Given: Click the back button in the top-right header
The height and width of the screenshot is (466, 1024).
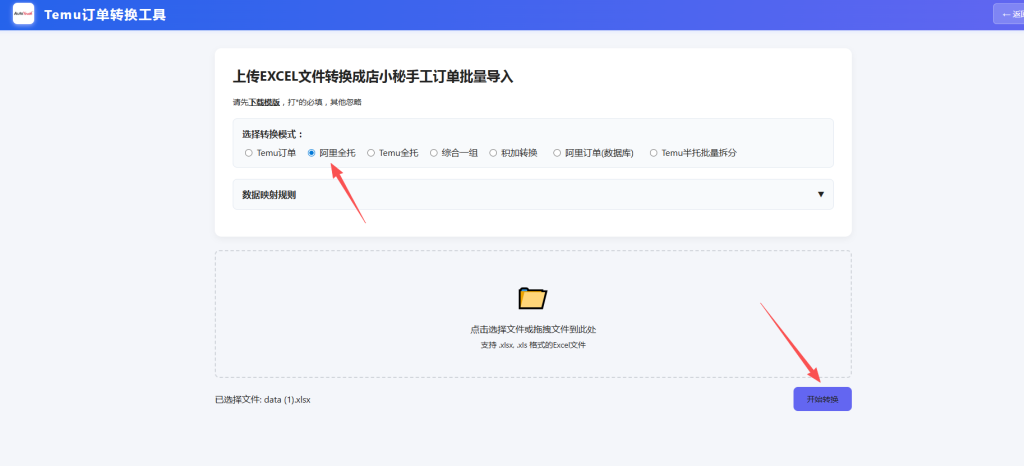Looking at the screenshot, I should 1009,14.
